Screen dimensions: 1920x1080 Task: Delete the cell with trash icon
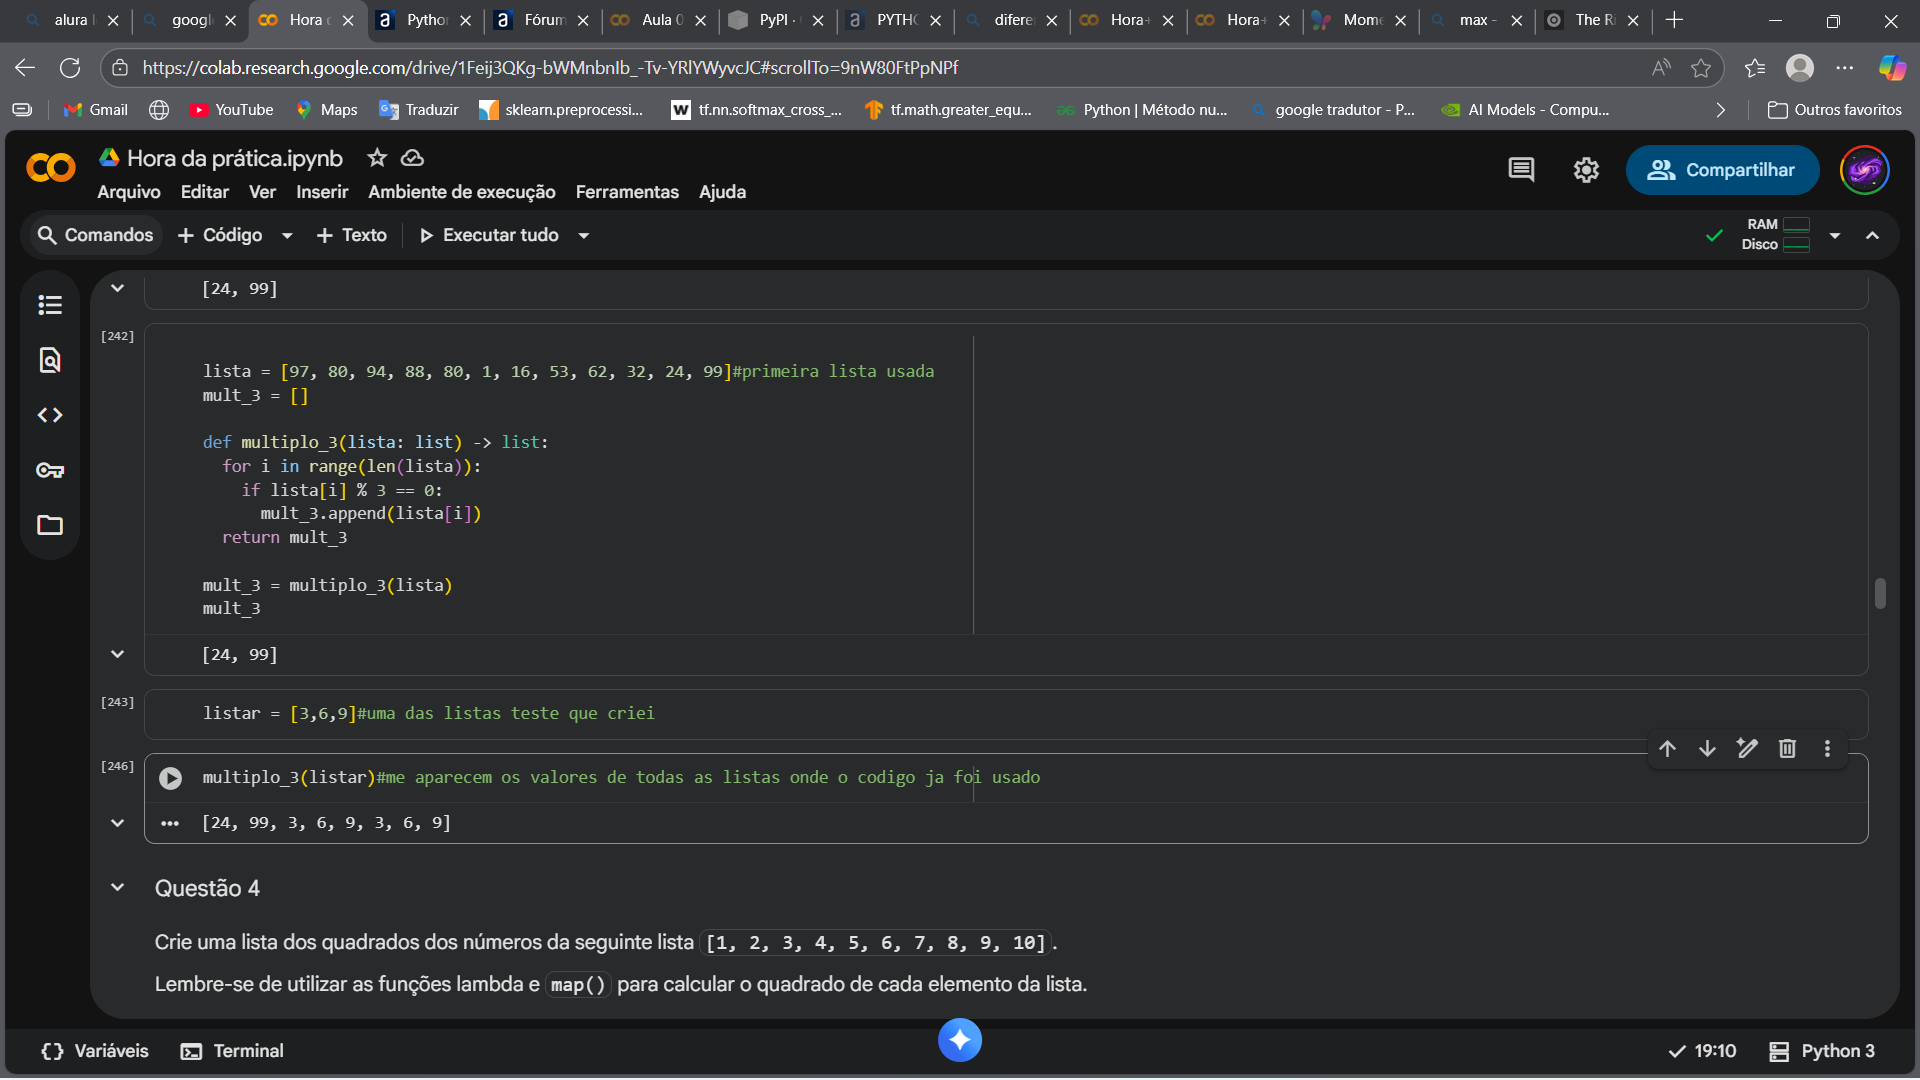pos(1787,748)
